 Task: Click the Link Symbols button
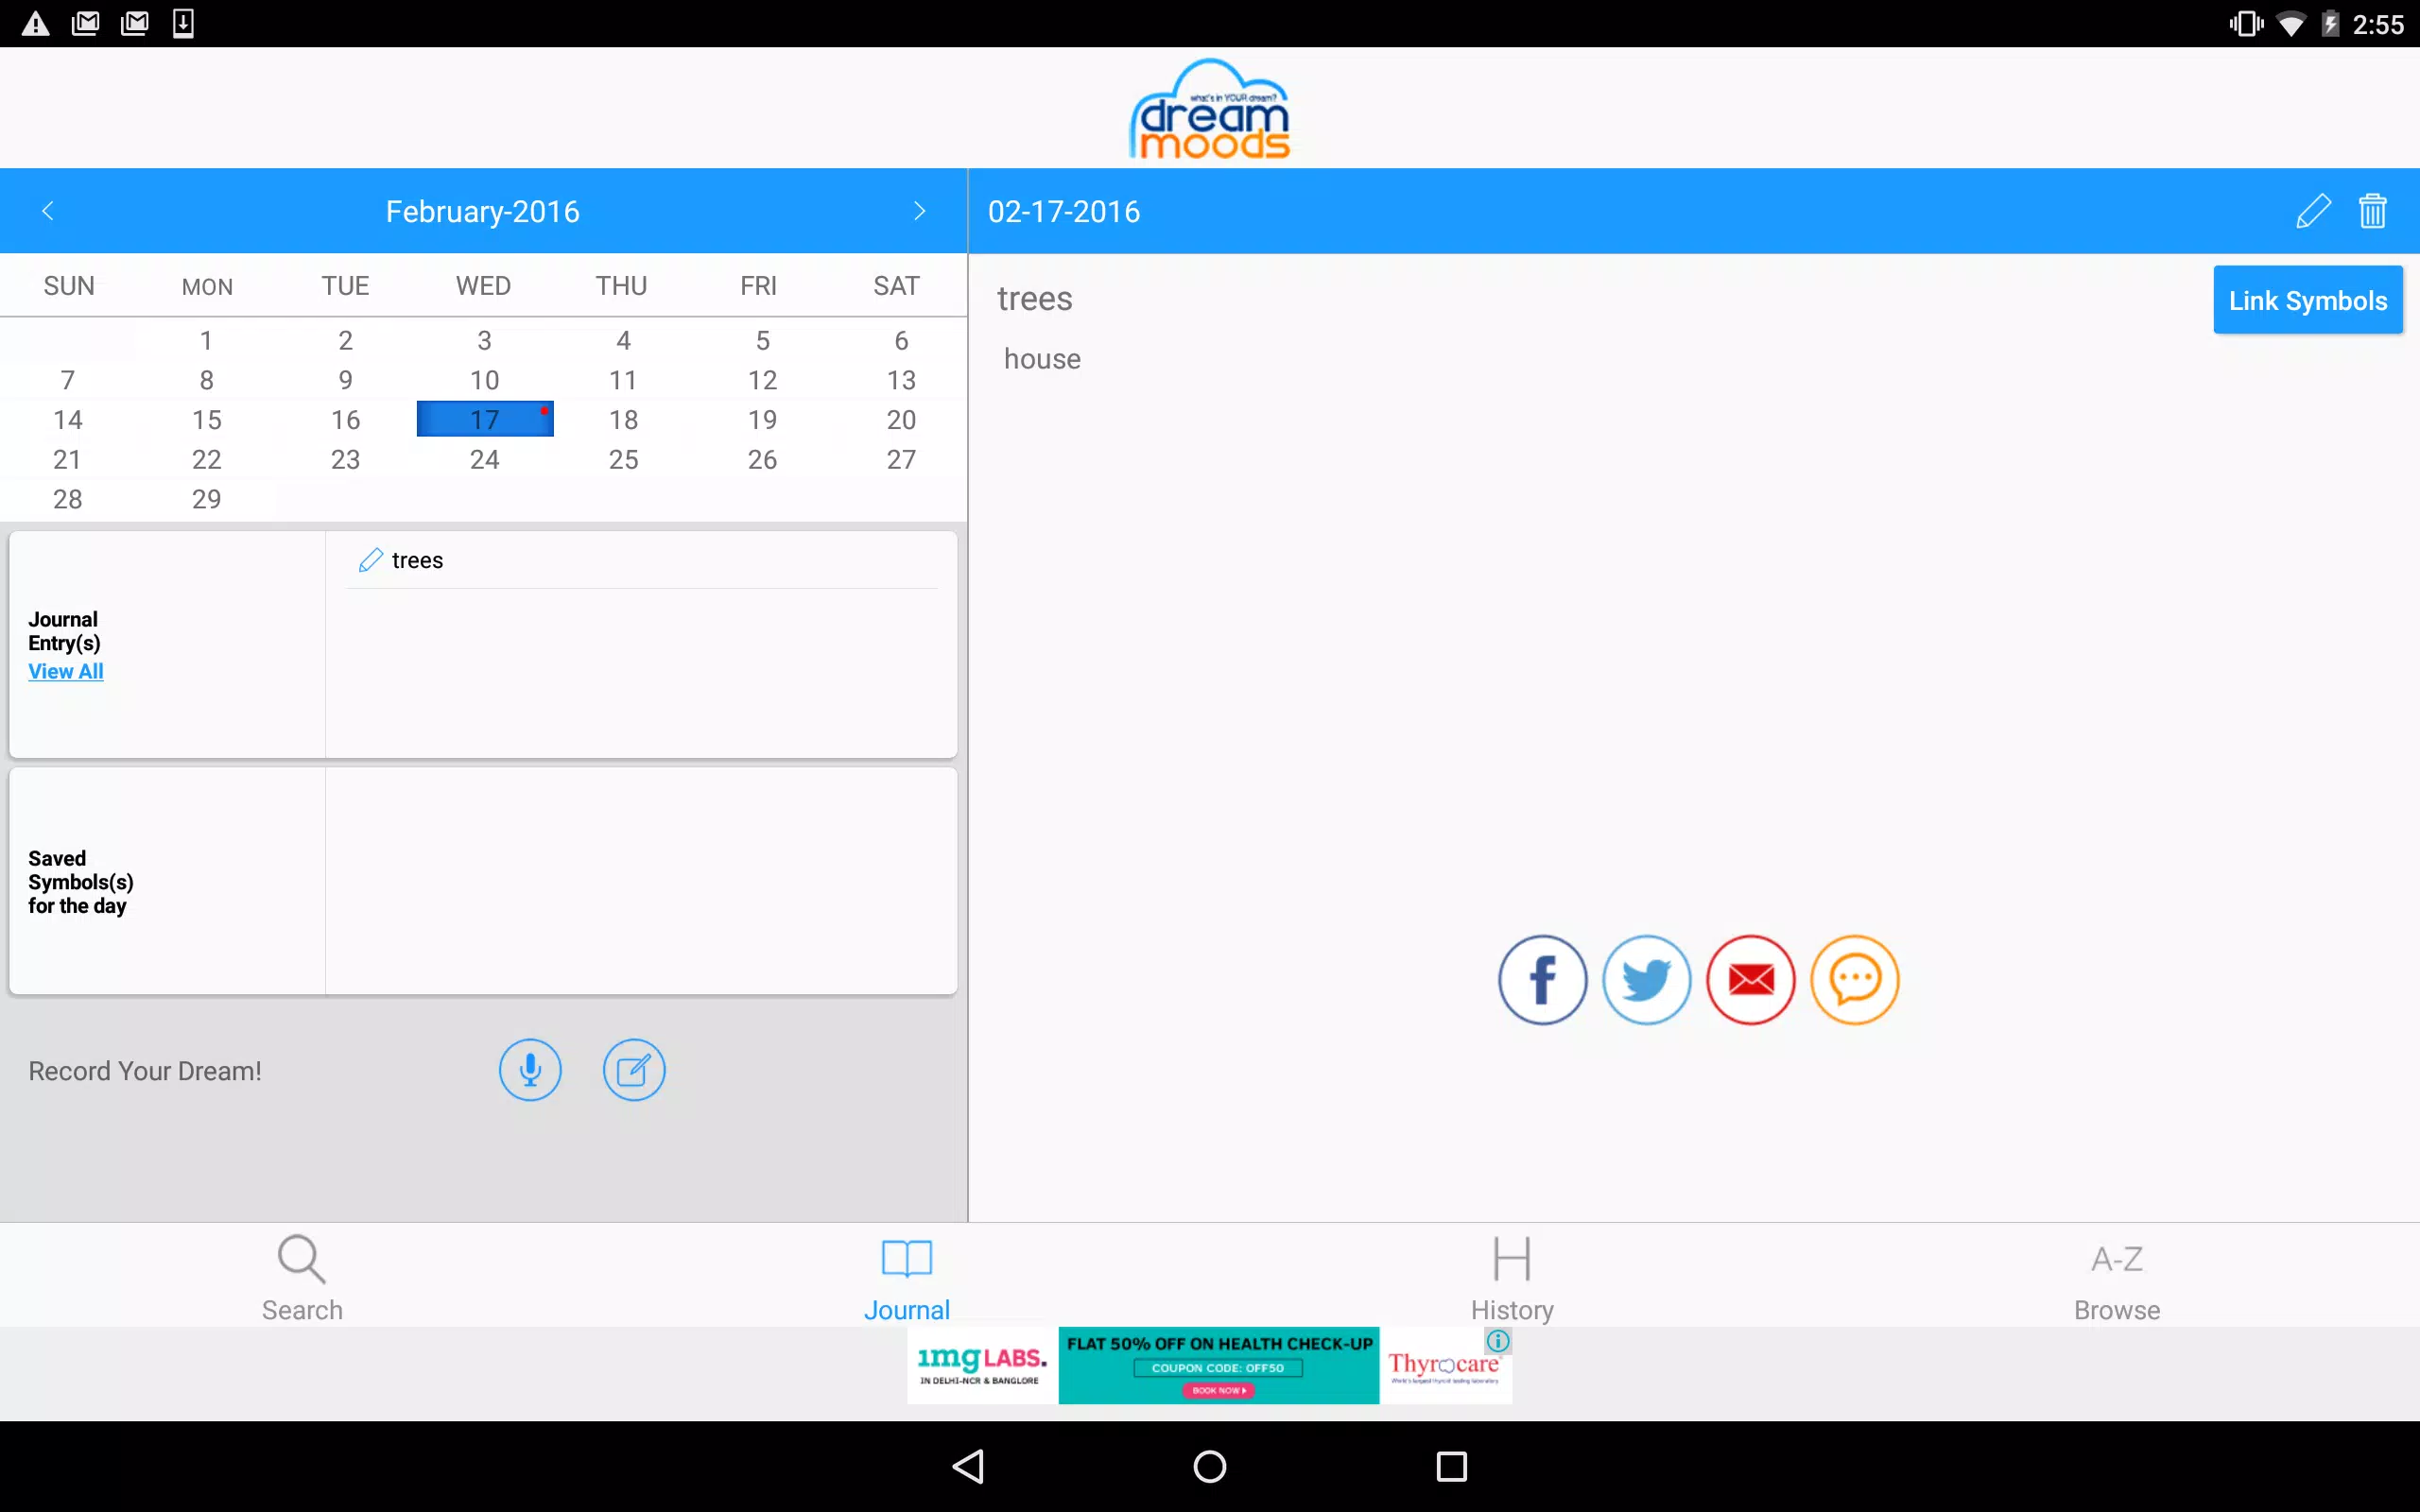coord(2308,300)
